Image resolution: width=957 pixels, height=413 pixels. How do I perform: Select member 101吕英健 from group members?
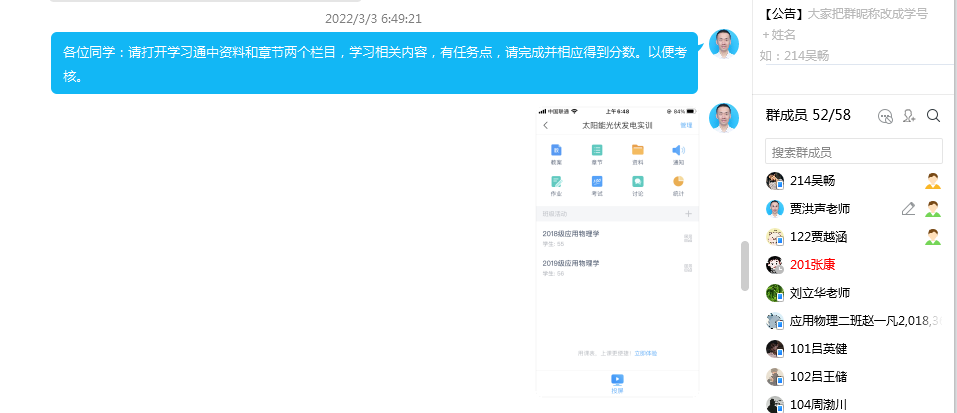click(817, 349)
